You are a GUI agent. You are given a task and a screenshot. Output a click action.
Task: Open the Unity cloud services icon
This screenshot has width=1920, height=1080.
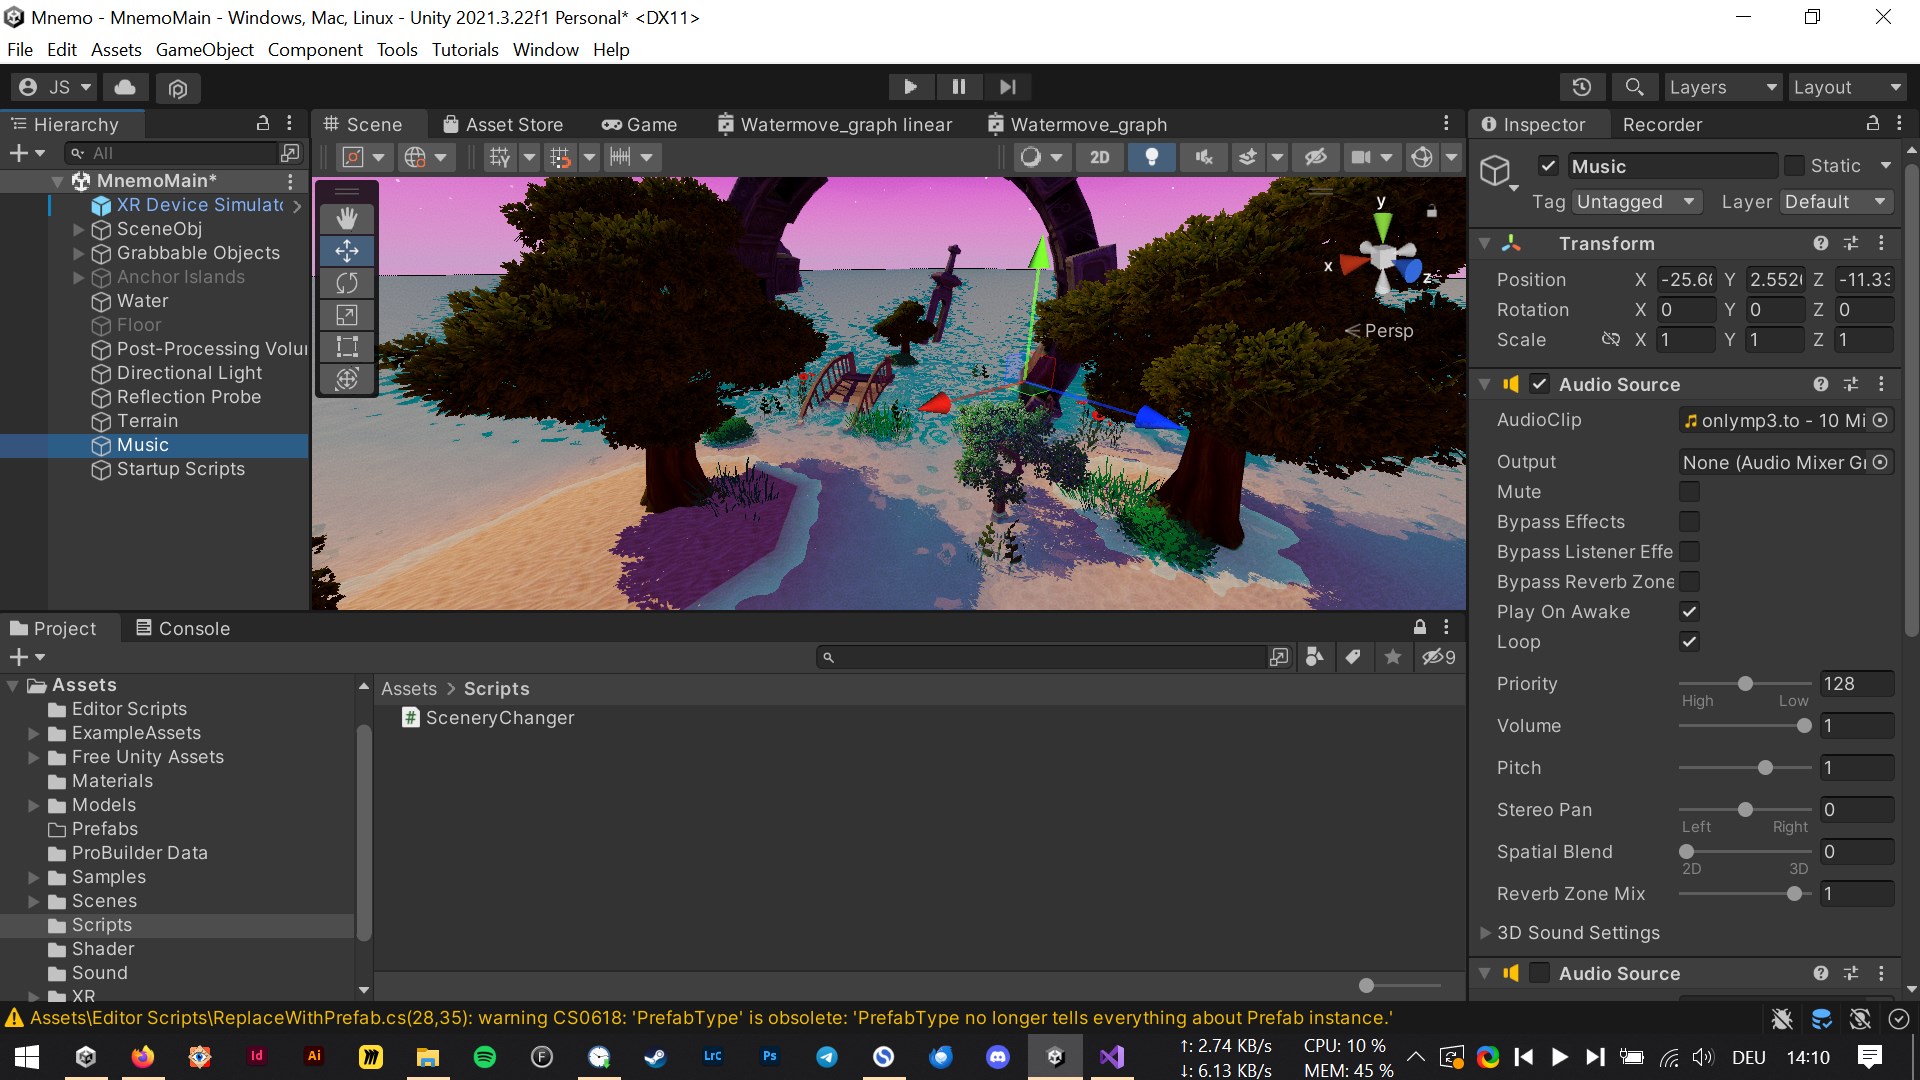coord(125,87)
